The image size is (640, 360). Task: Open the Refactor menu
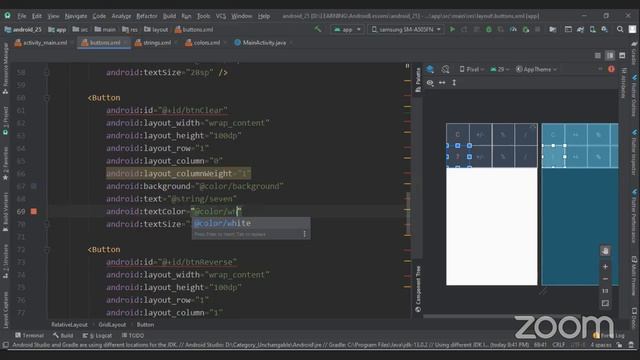[147, 16]
